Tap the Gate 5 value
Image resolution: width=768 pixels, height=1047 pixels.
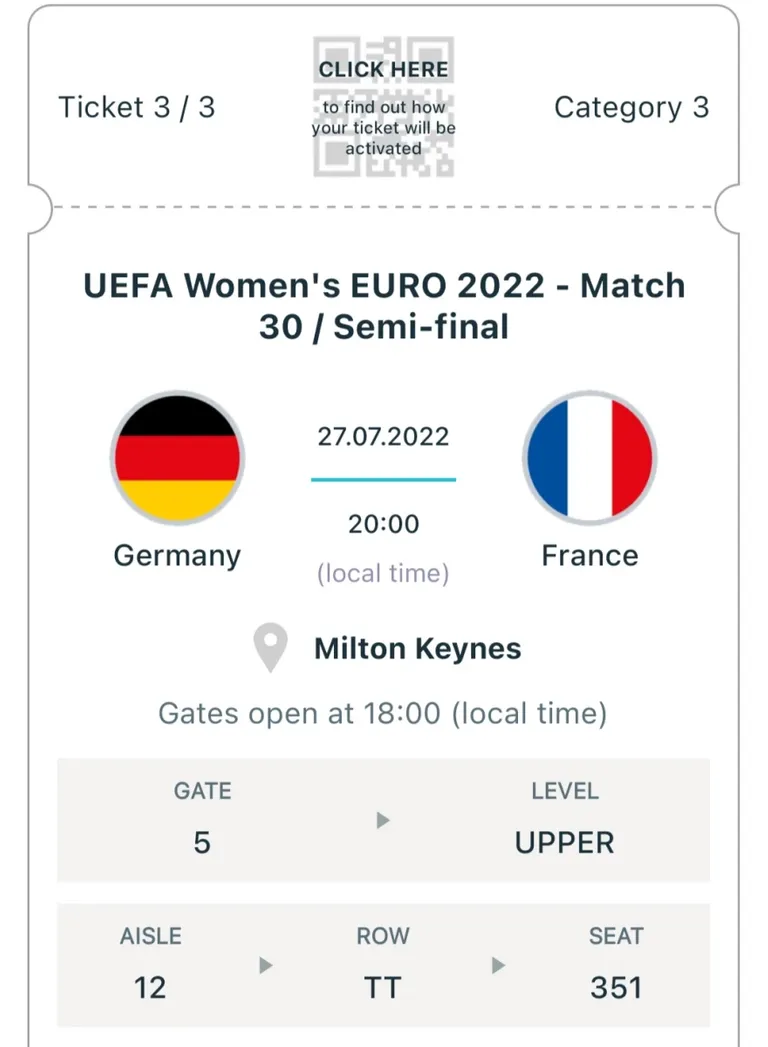click(x=202, y=843)
